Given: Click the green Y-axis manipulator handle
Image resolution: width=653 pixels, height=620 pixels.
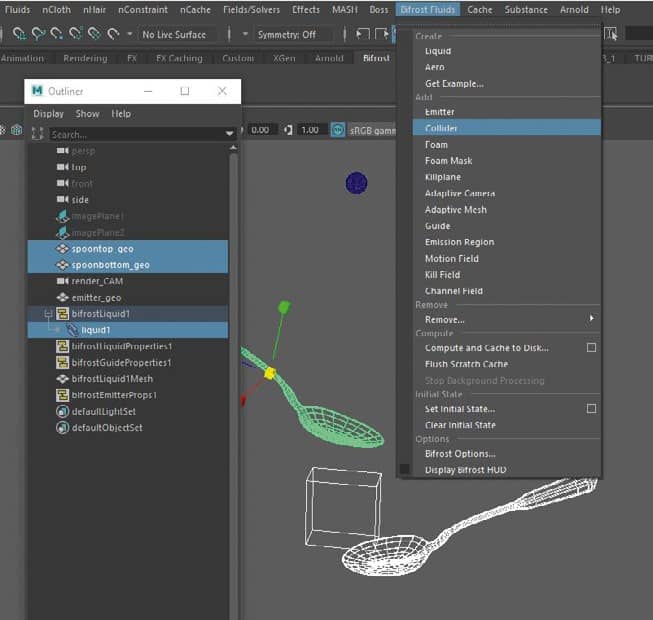Looking at the screenshot, I should [284, 307].
